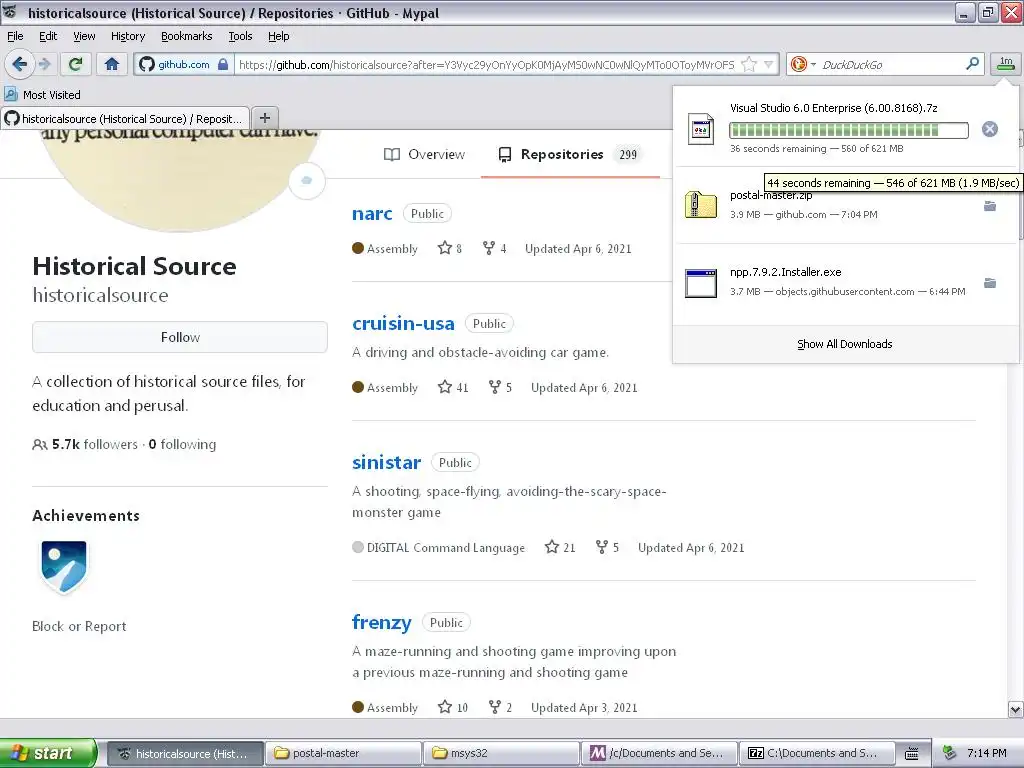View stargazers of narc repository
This screenshot has height=768, width=1024.
pos(449,248)
